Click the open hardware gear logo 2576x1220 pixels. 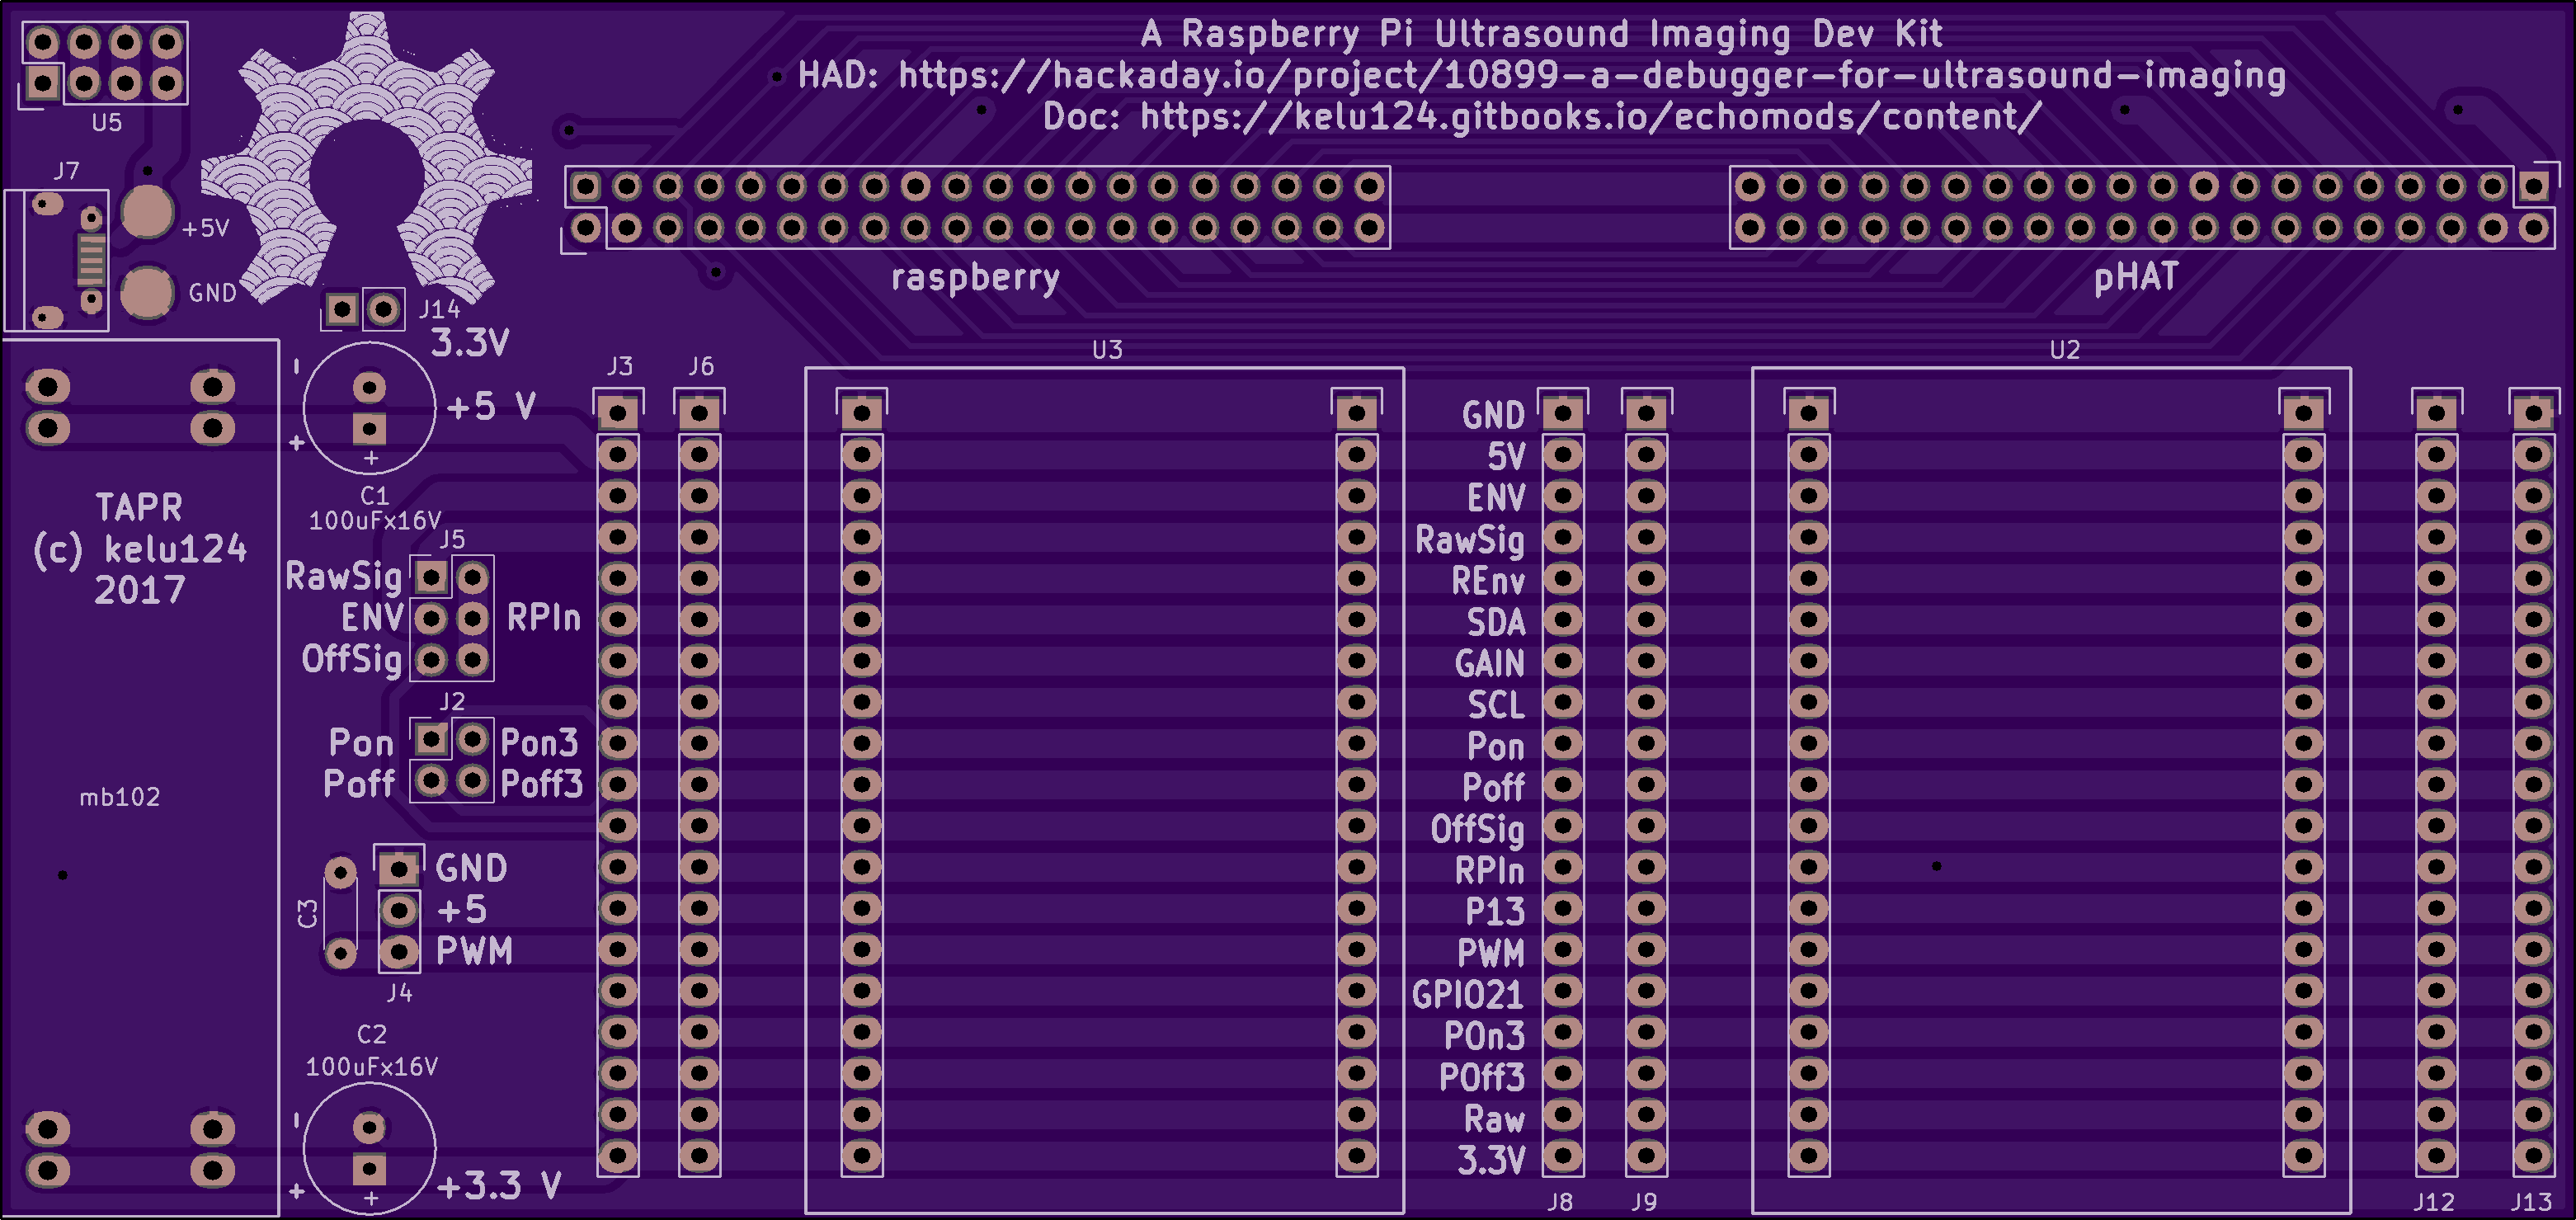tap(366, 158)
